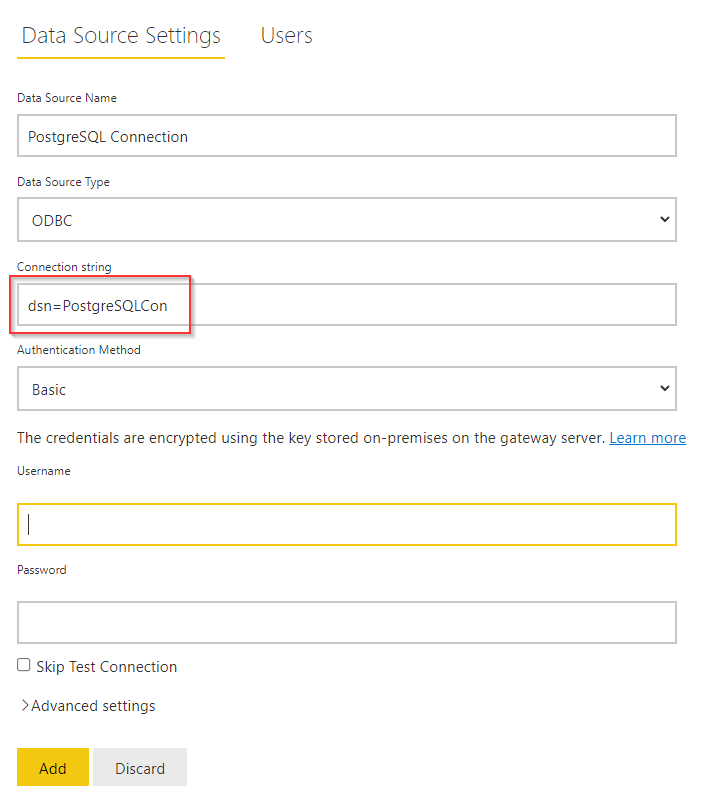Click into the Password field
The width and height of the screenshot is (722, 804).
tap(347, 622)
